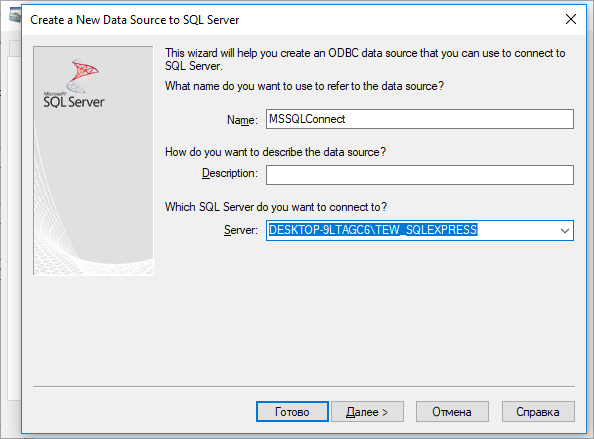Click the "How do you want to describe" text
This screenshot has width=594, height=439.
point(275,152)
